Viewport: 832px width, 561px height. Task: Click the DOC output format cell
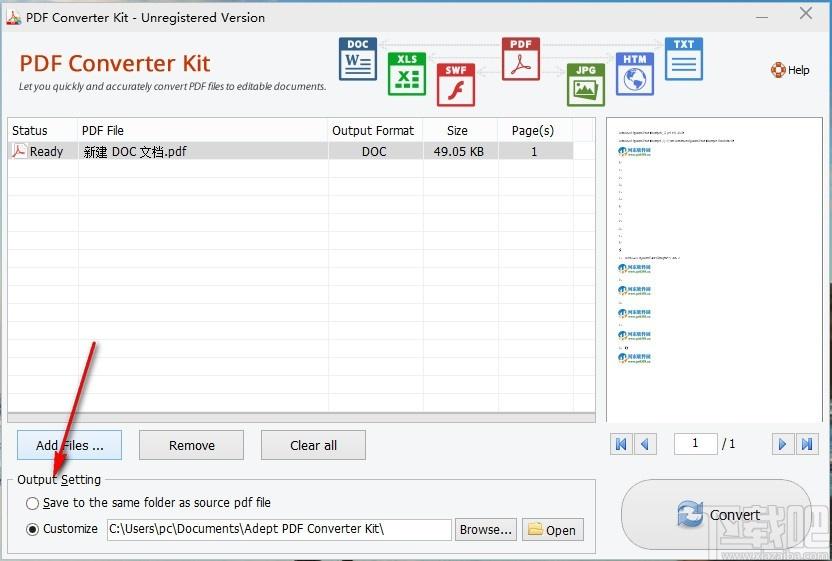click(x=375, y=152)
